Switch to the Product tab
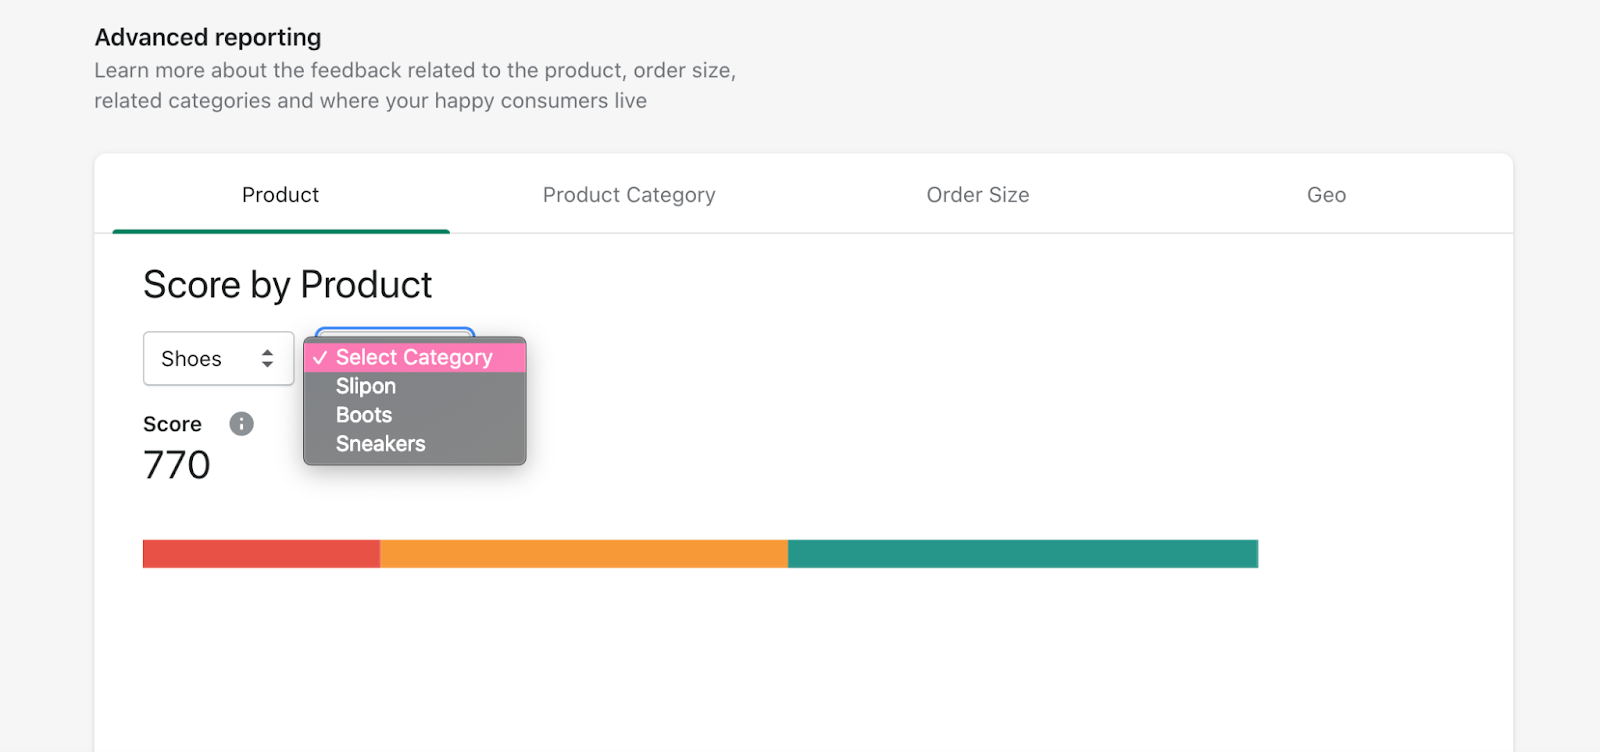 280,195
